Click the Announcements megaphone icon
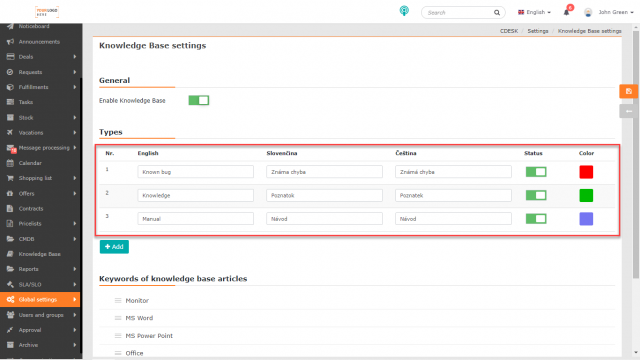640x360 pixels. [x=10, y=42]
